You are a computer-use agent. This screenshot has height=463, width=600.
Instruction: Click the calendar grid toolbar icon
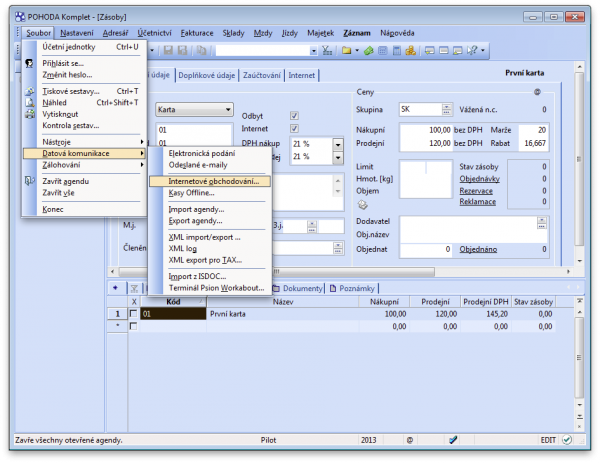[382, 50]
